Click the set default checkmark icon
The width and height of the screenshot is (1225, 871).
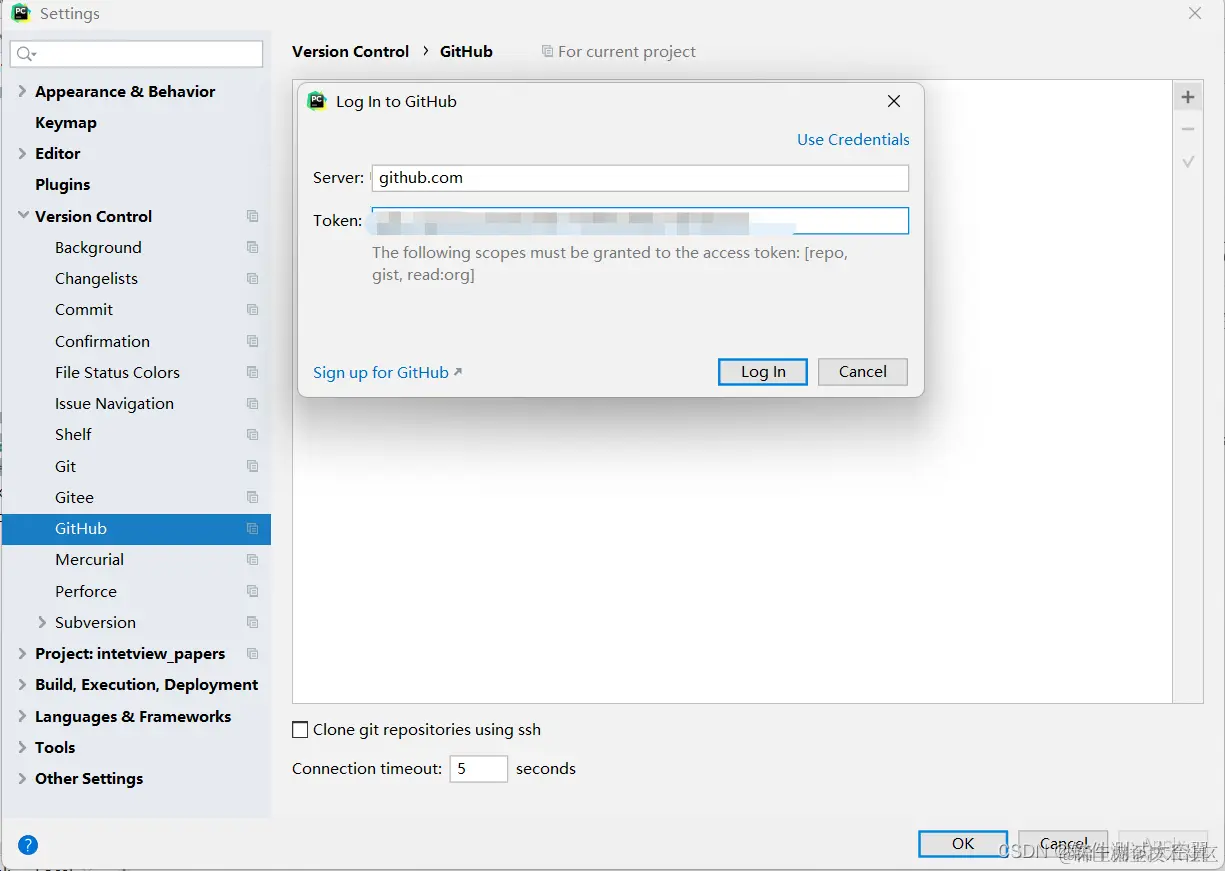pos(1188,161)
